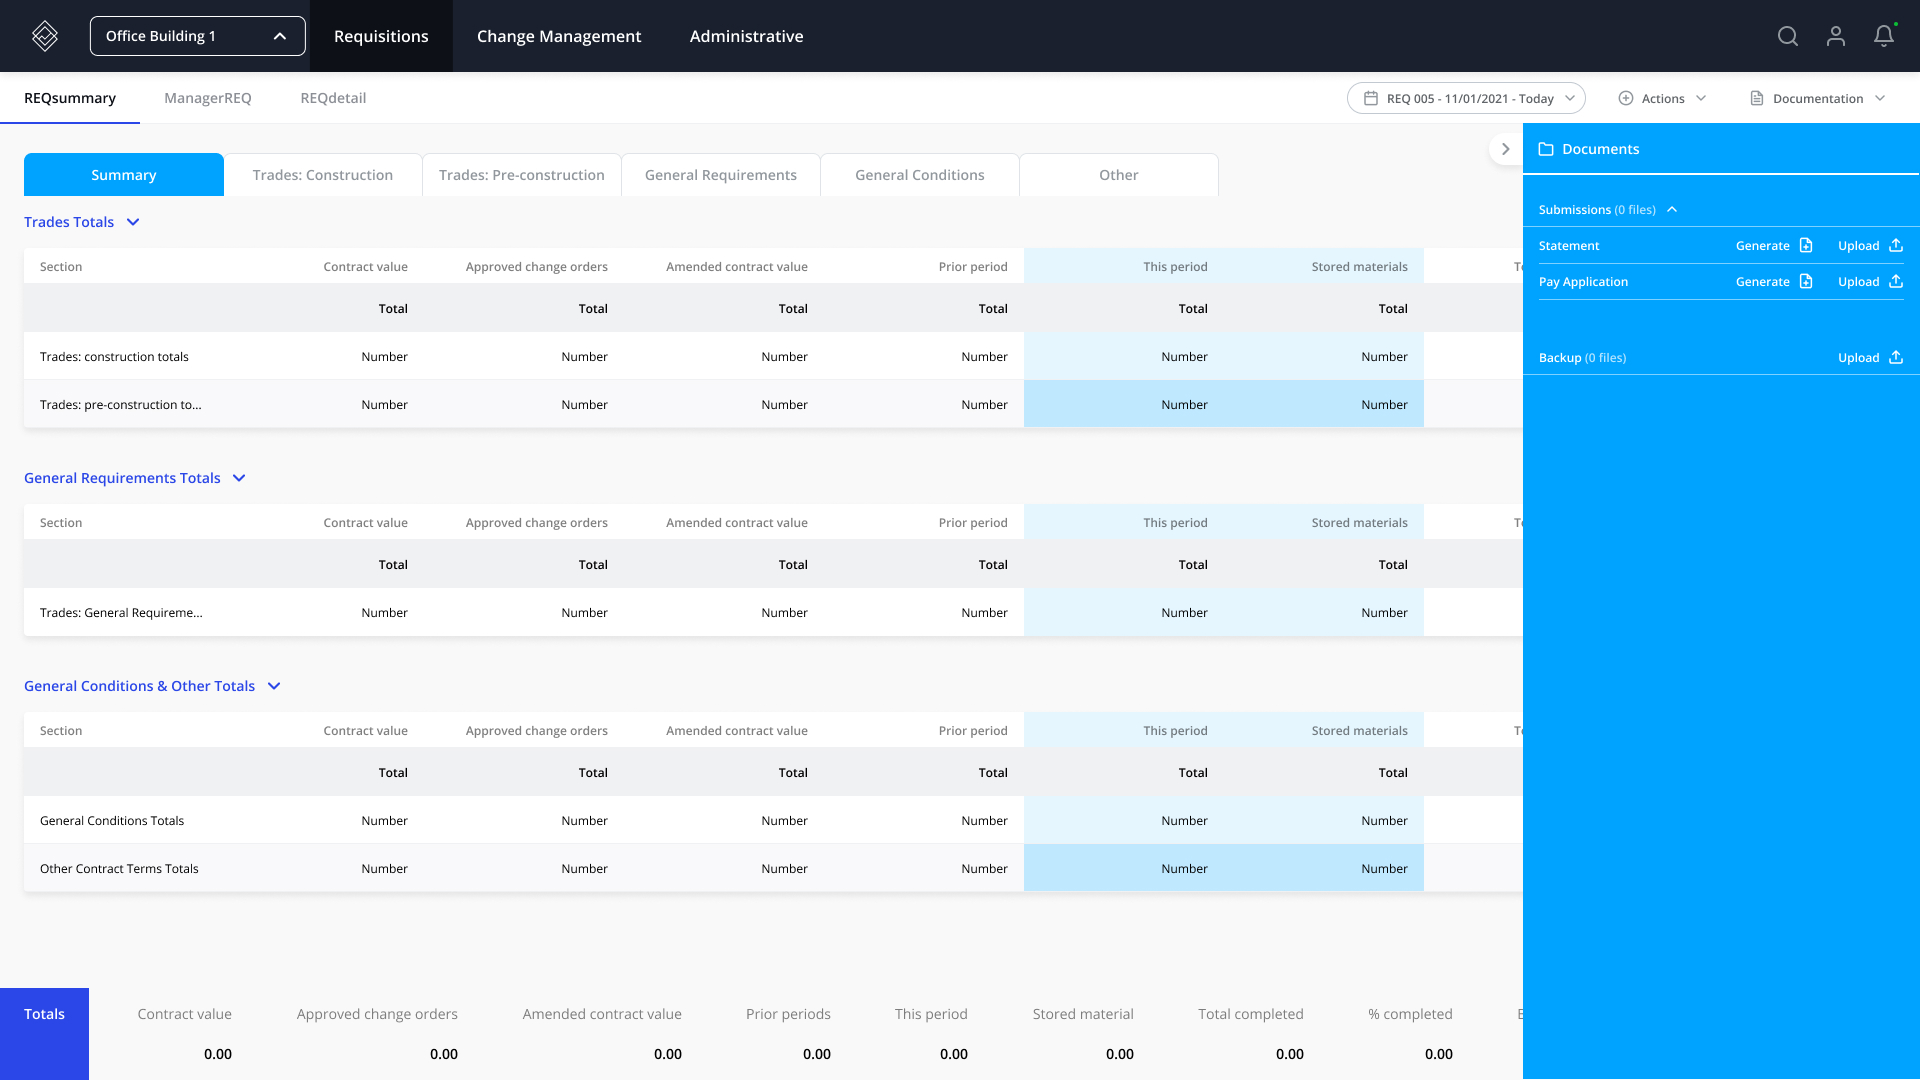Expand the Trades Totals section
The image size is (1920, 1080).
coord(133,222)
